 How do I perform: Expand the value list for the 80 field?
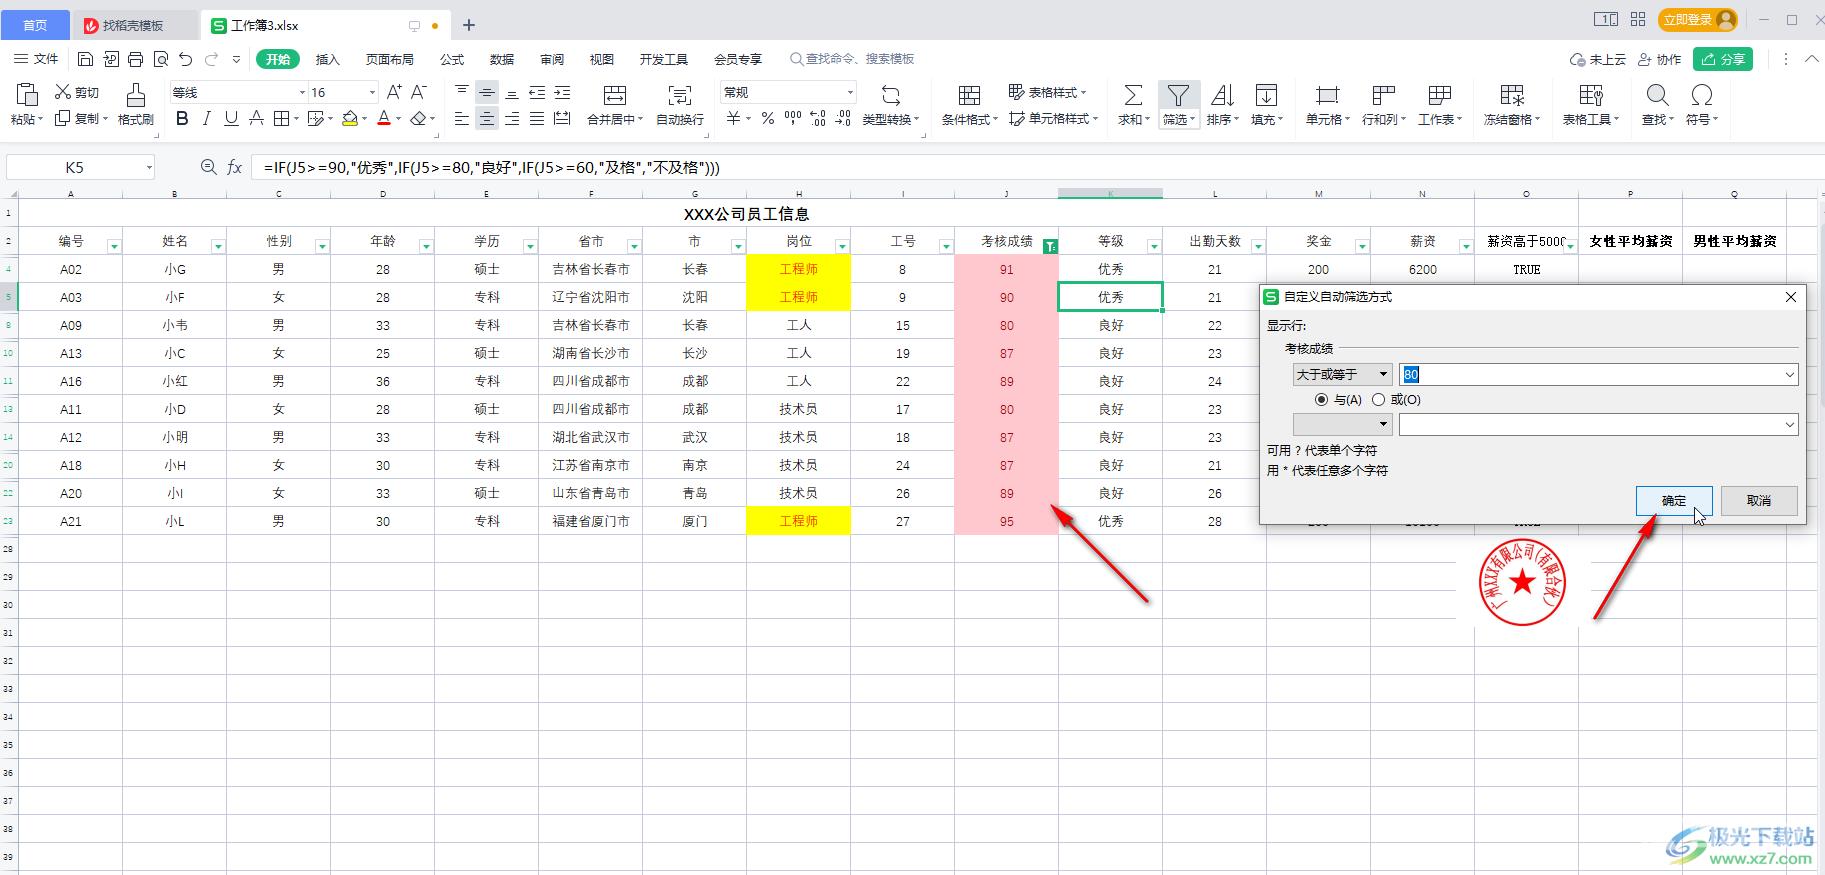pyautogui.click(x=1789, y=374)
